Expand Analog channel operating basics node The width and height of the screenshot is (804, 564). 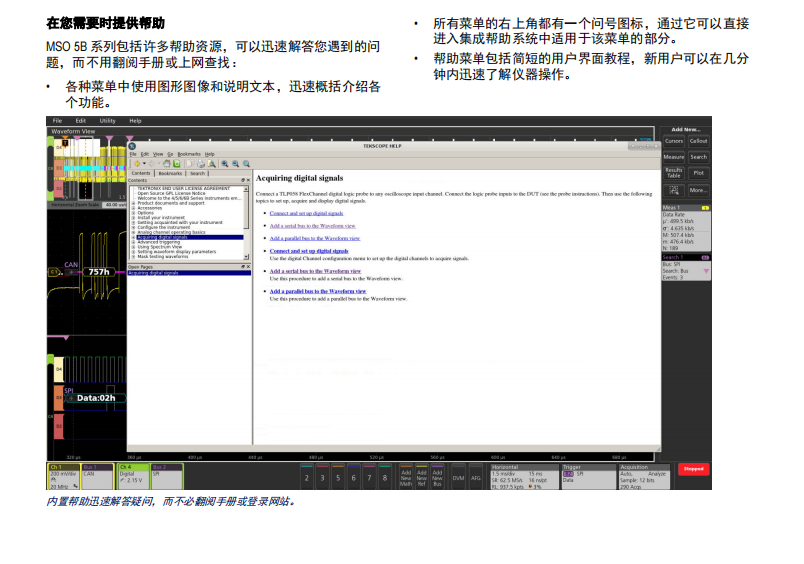click(x=133, y=232)
